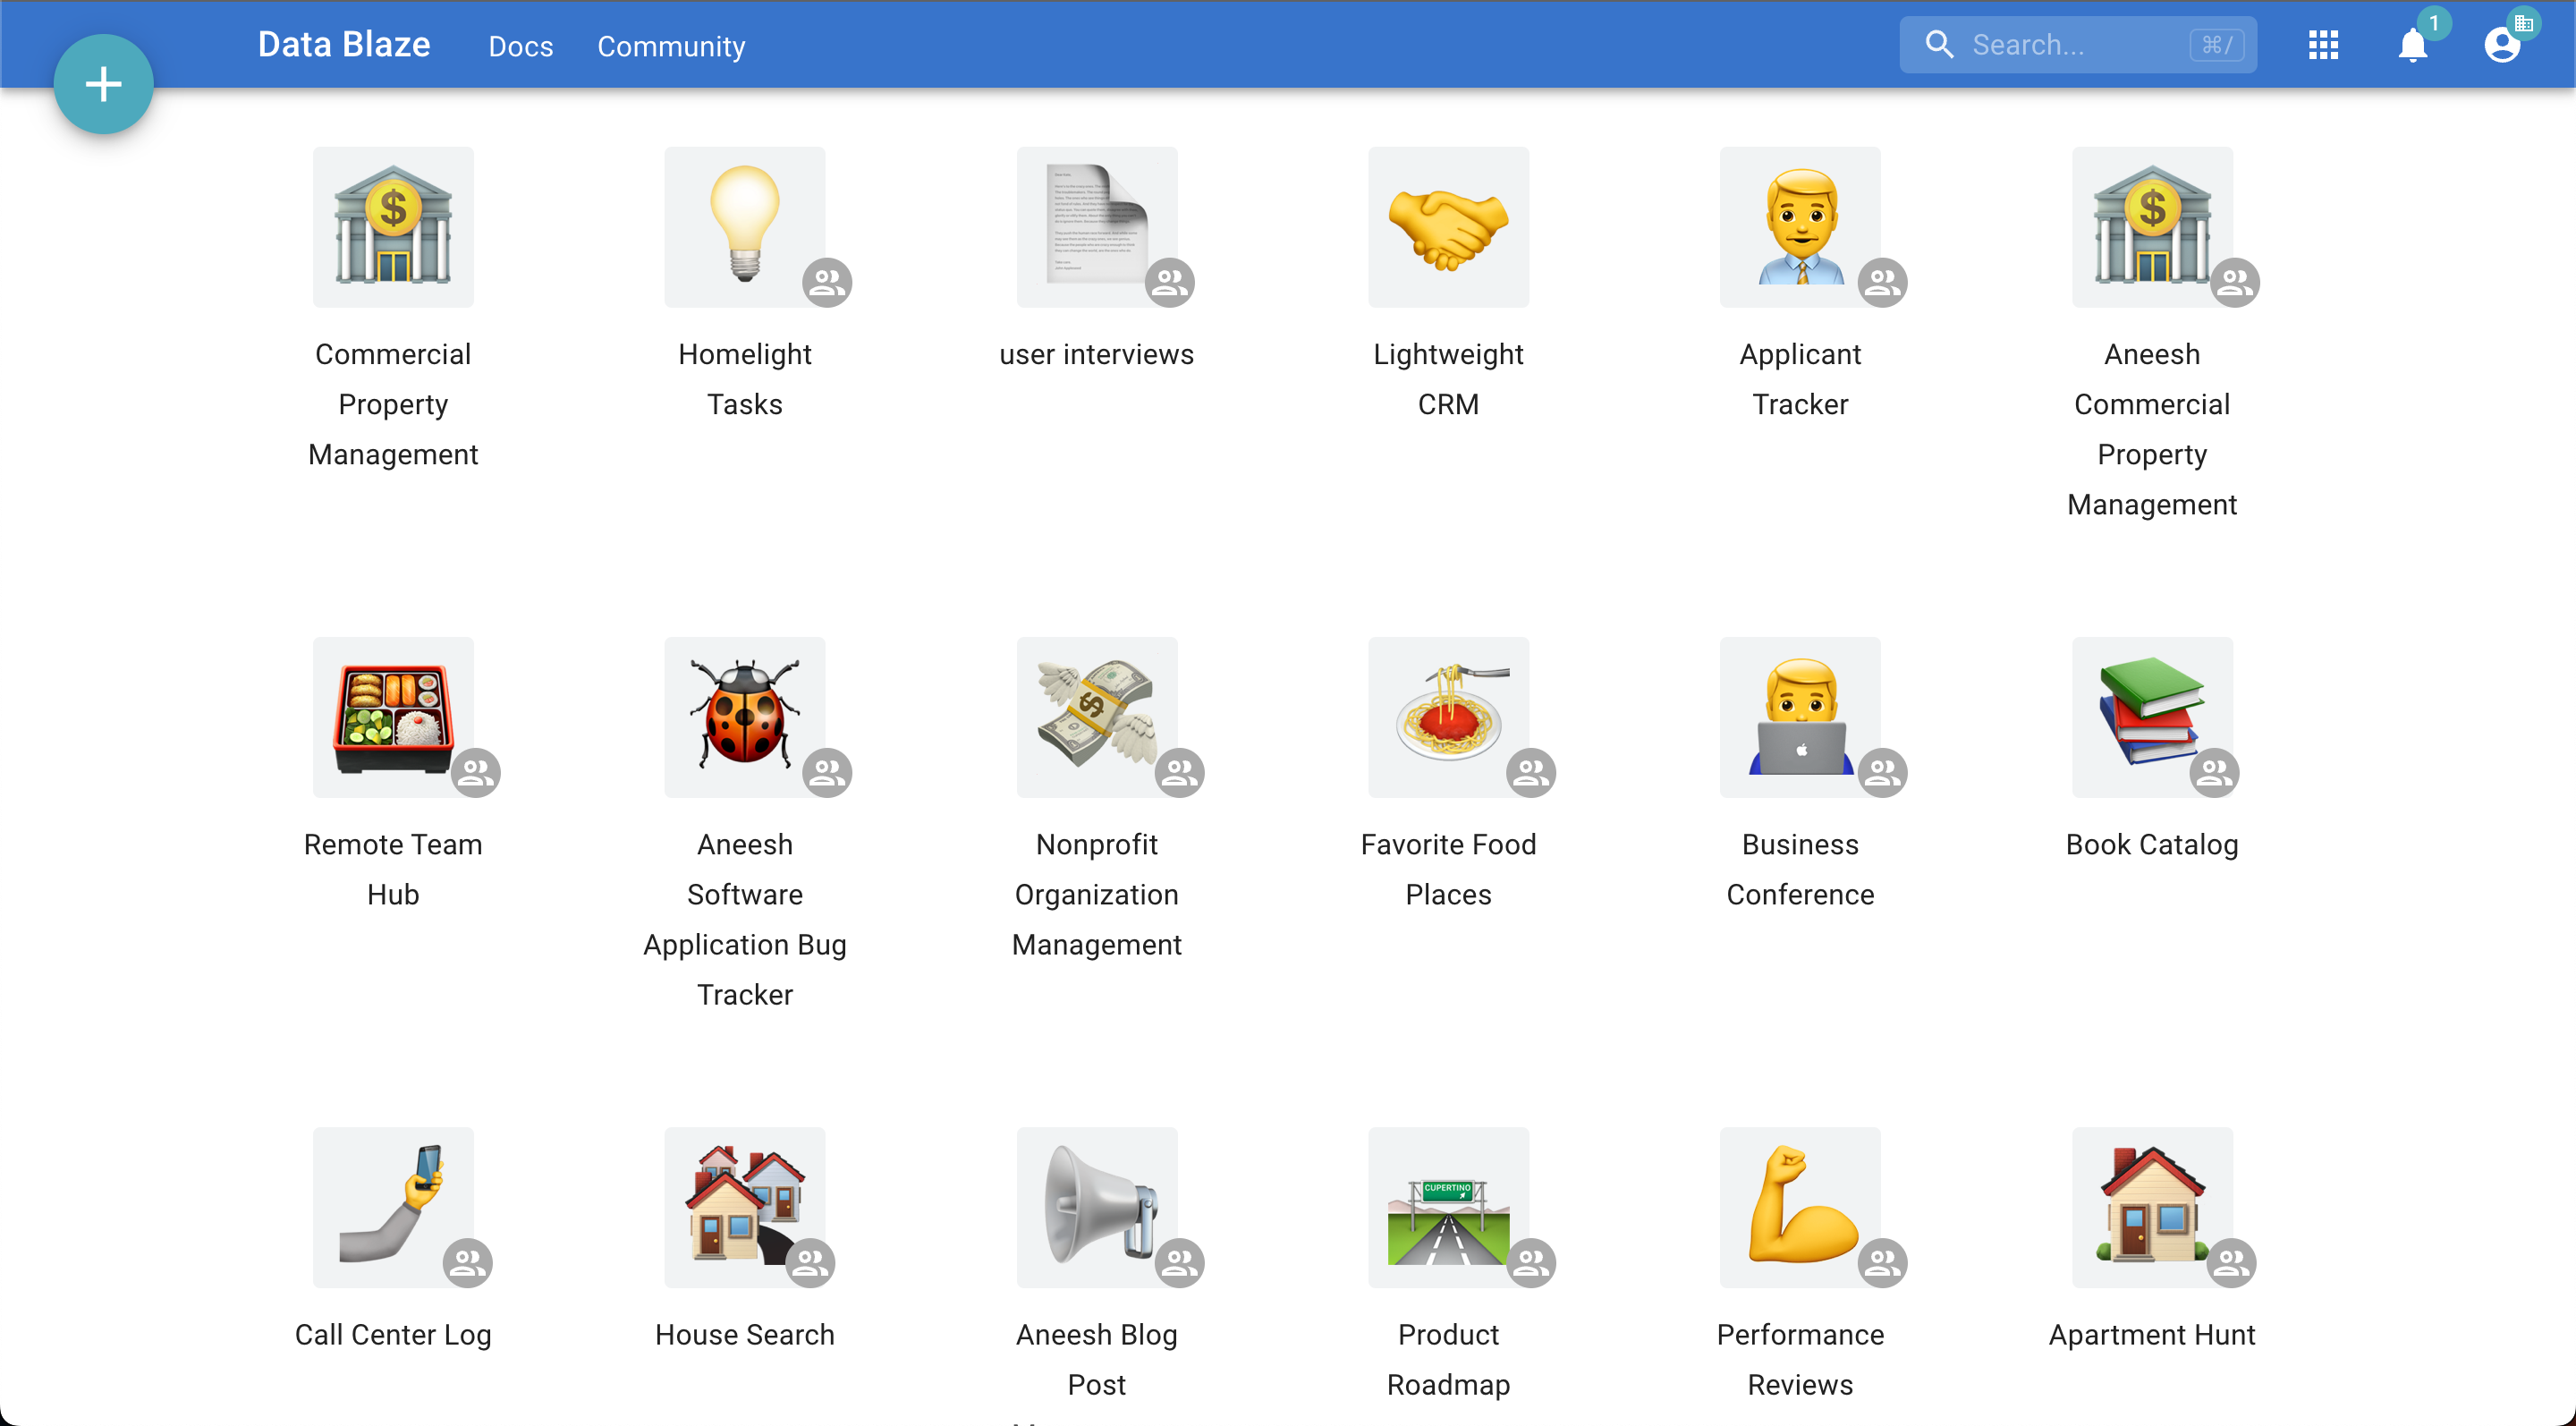Open the Aneesh Software Application Bug Tracker ladybug

click(744, 716)
